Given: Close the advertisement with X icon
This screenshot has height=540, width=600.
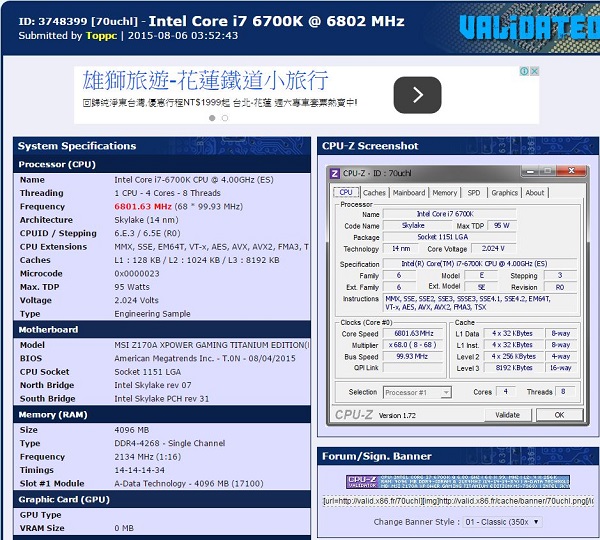Looking at the screenshot, I should pos(535,71).
